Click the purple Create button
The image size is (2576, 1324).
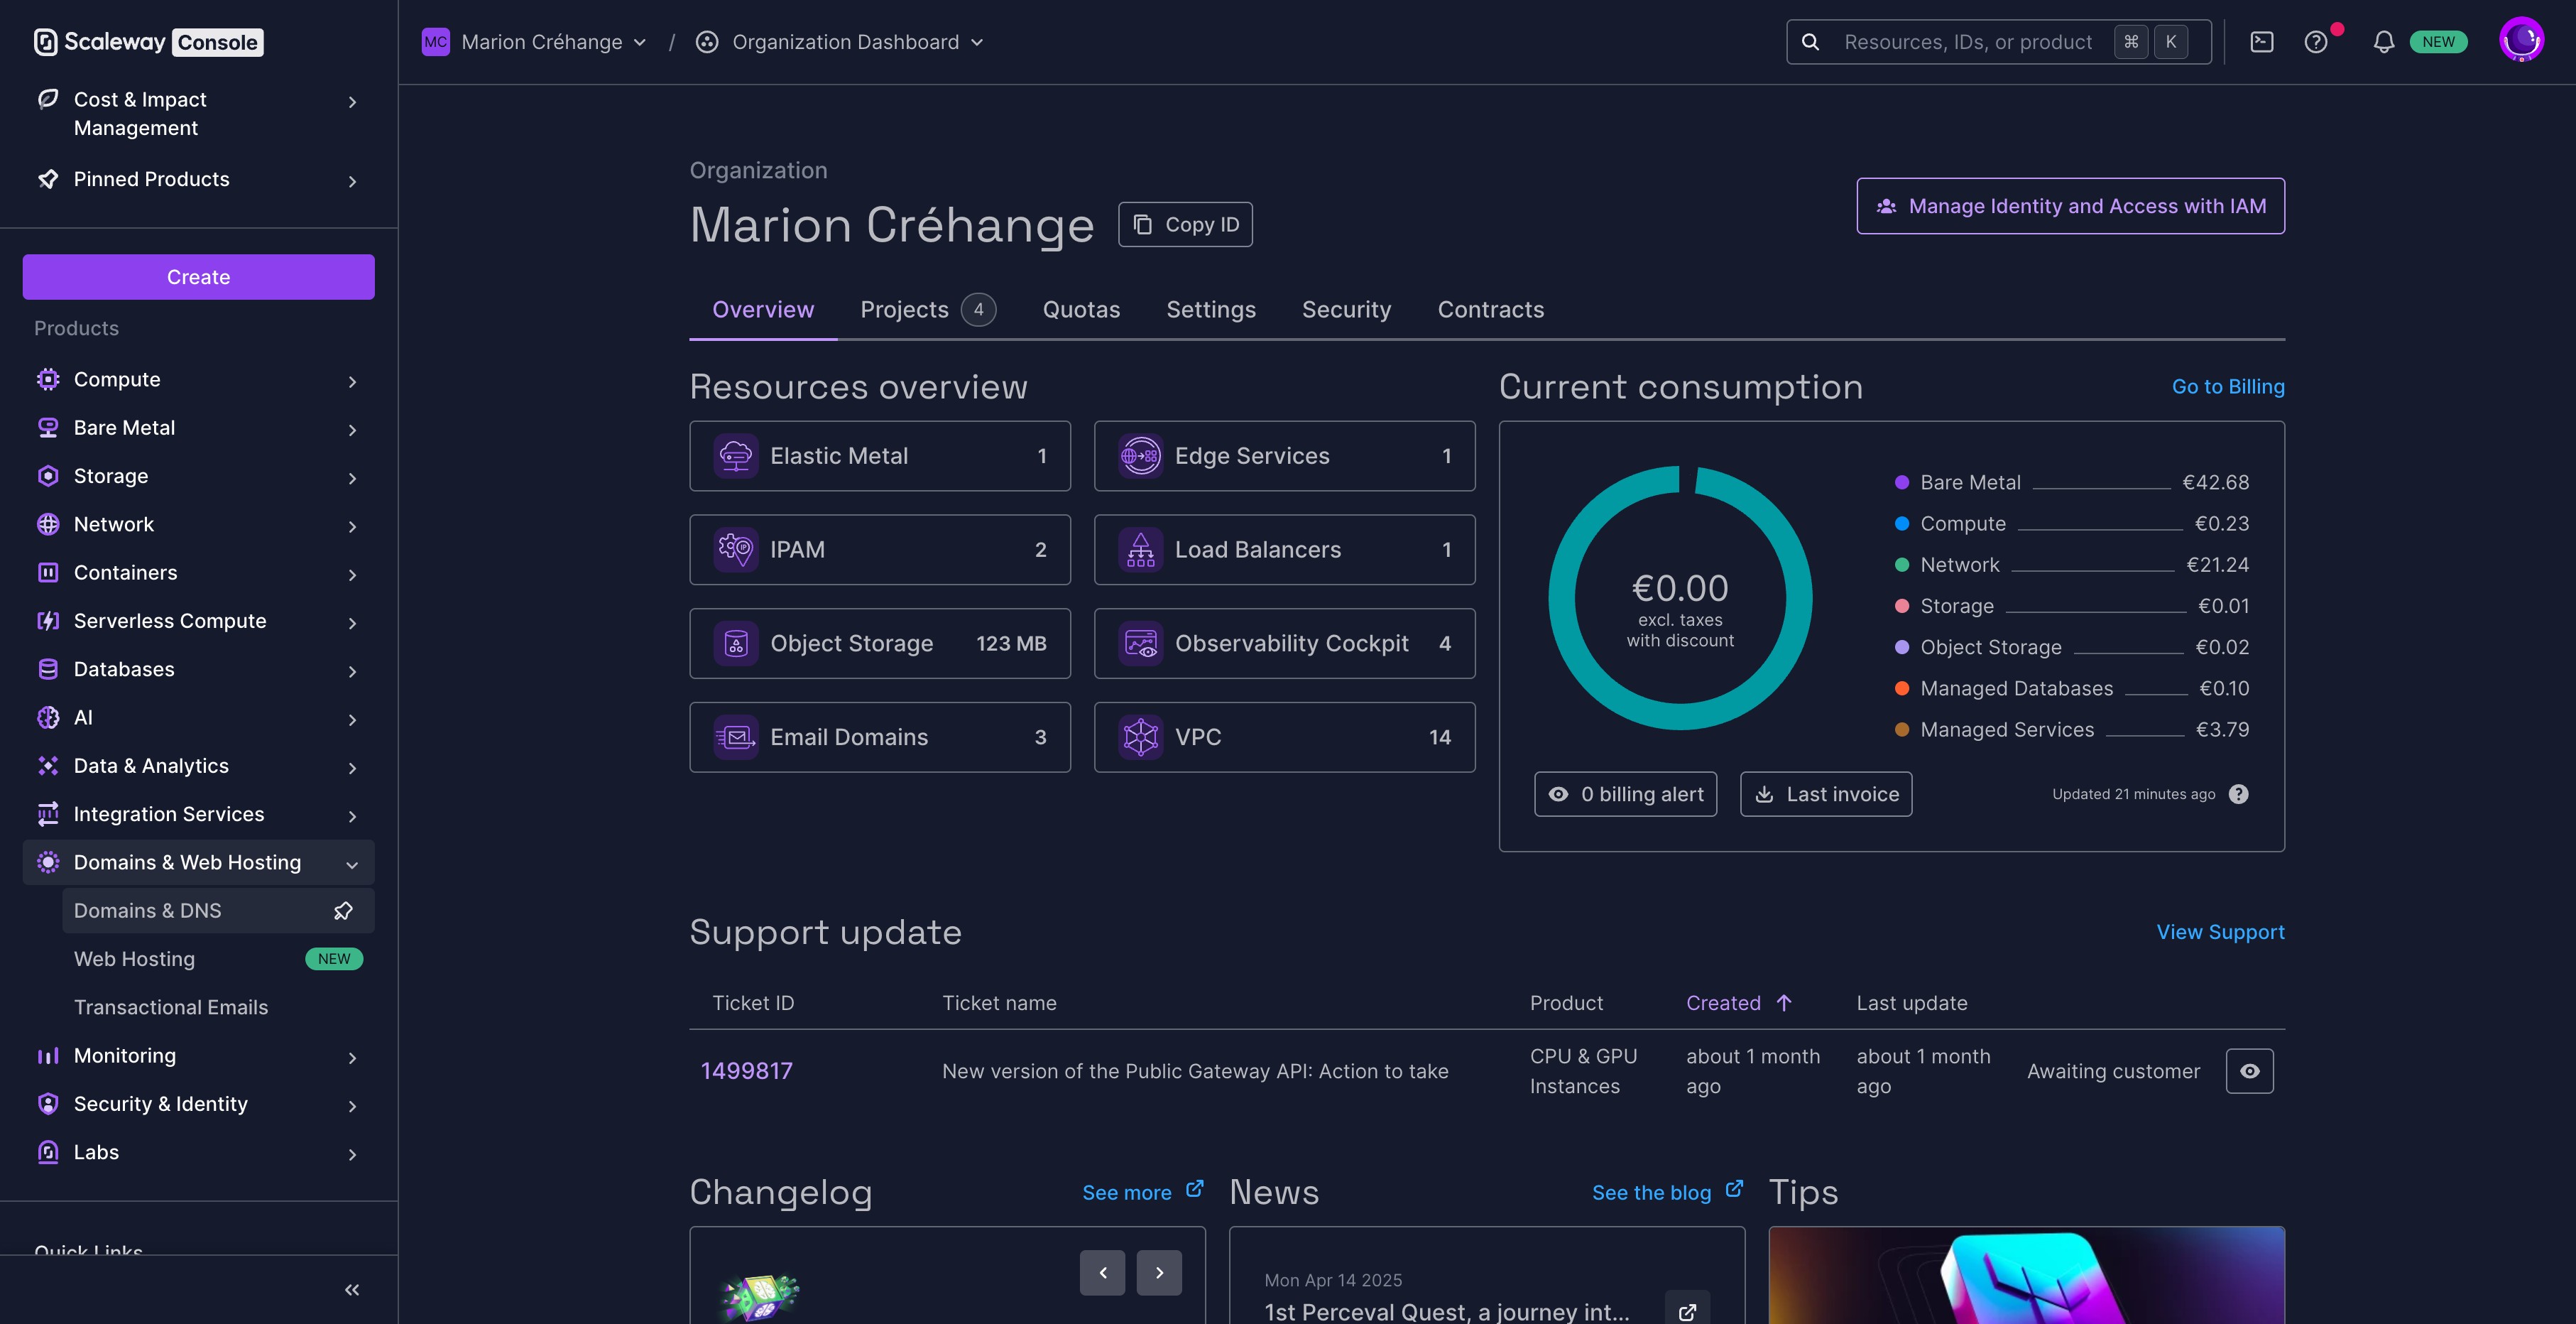198,277
